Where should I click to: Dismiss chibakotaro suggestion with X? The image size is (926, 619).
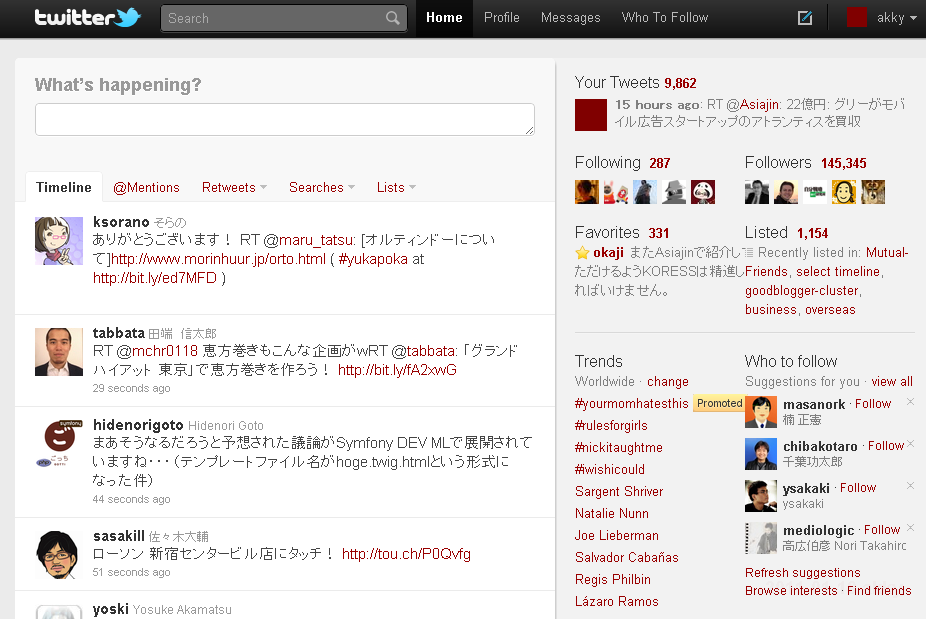pyautogui.click(x=910, y=444)
